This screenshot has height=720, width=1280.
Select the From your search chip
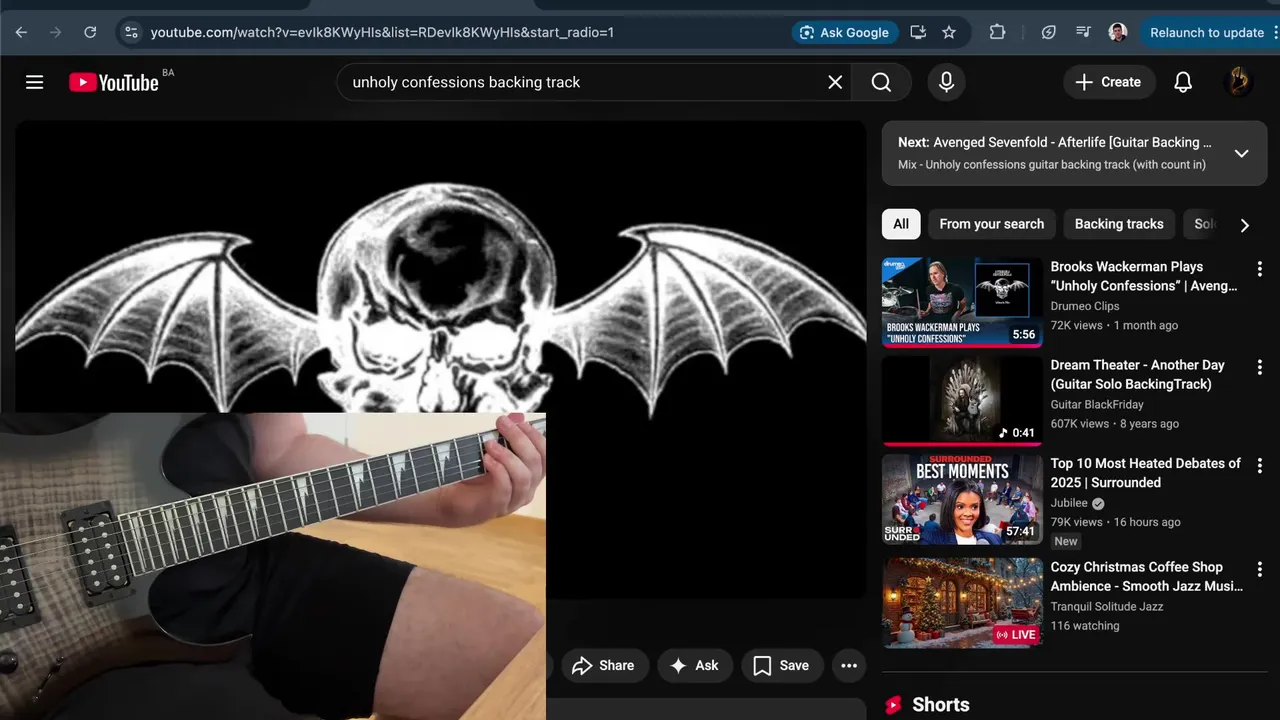click(991, 224)
